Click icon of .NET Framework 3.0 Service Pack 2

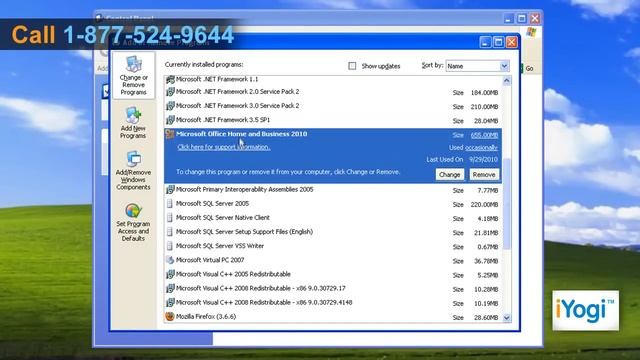[x=170, y=106]
